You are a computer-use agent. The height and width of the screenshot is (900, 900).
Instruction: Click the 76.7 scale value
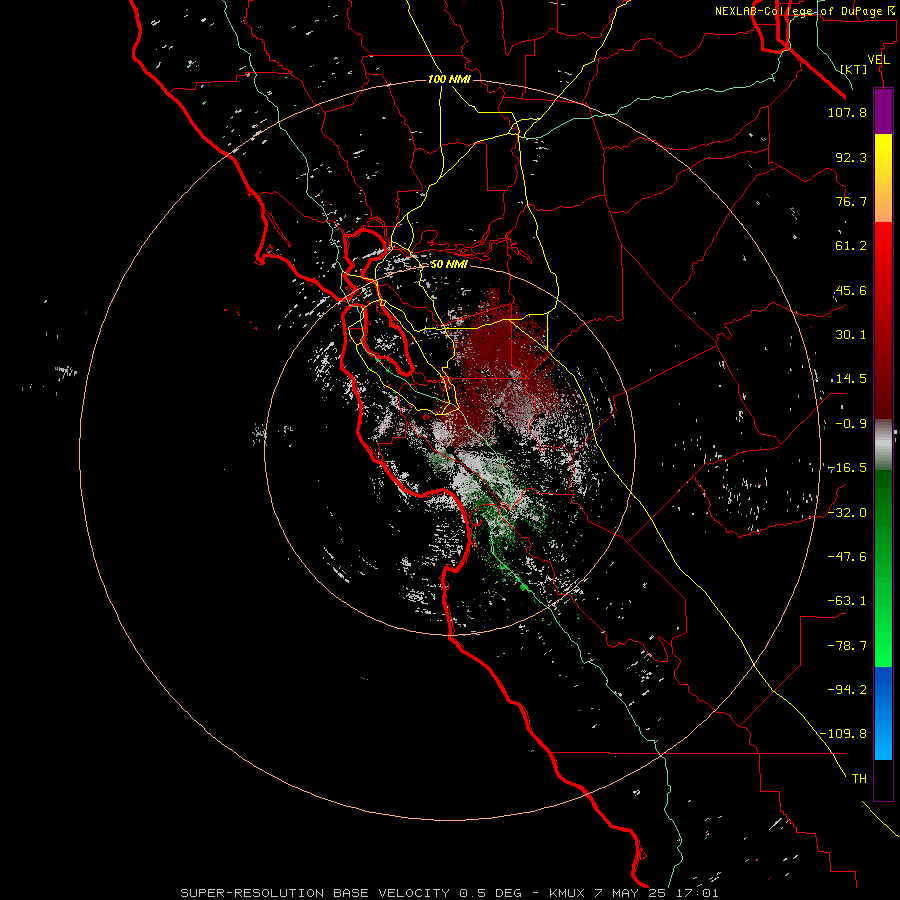(851, 201)
